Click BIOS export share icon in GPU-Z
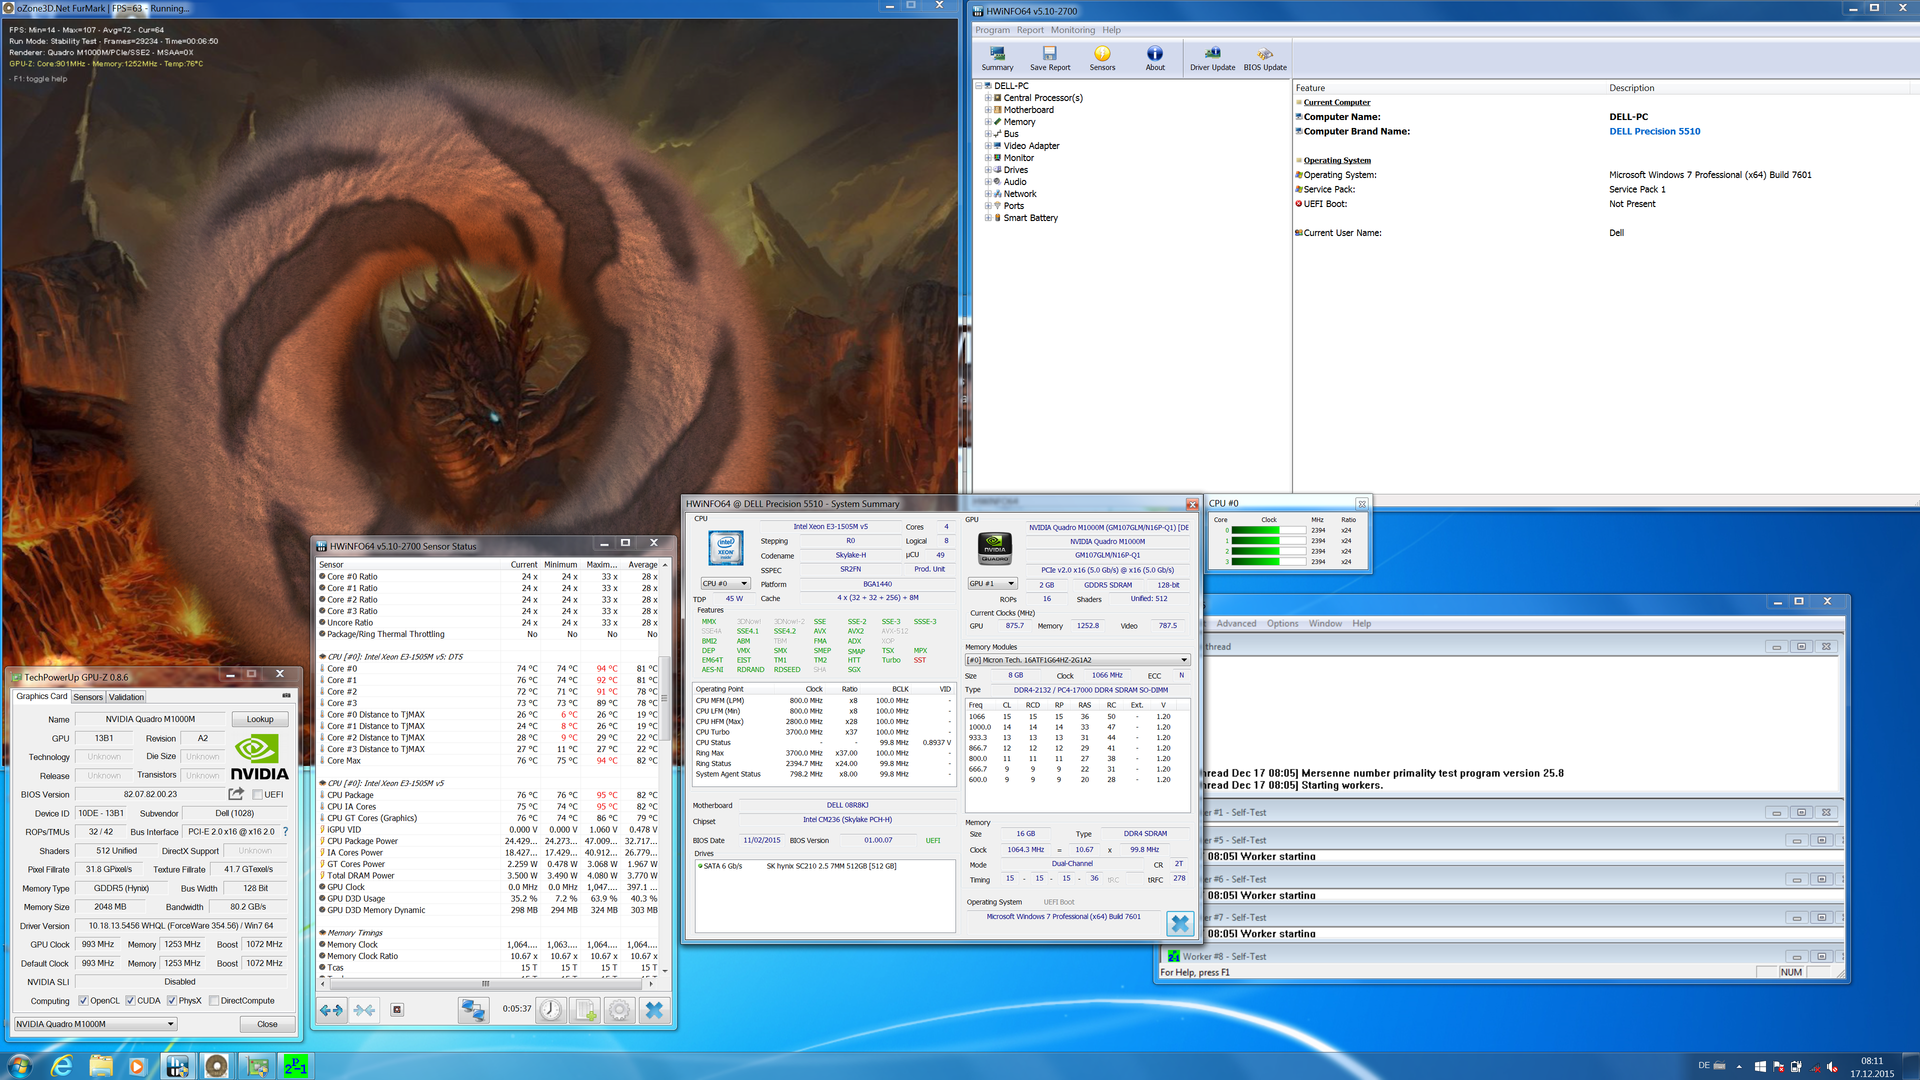 tap(236, 794)
